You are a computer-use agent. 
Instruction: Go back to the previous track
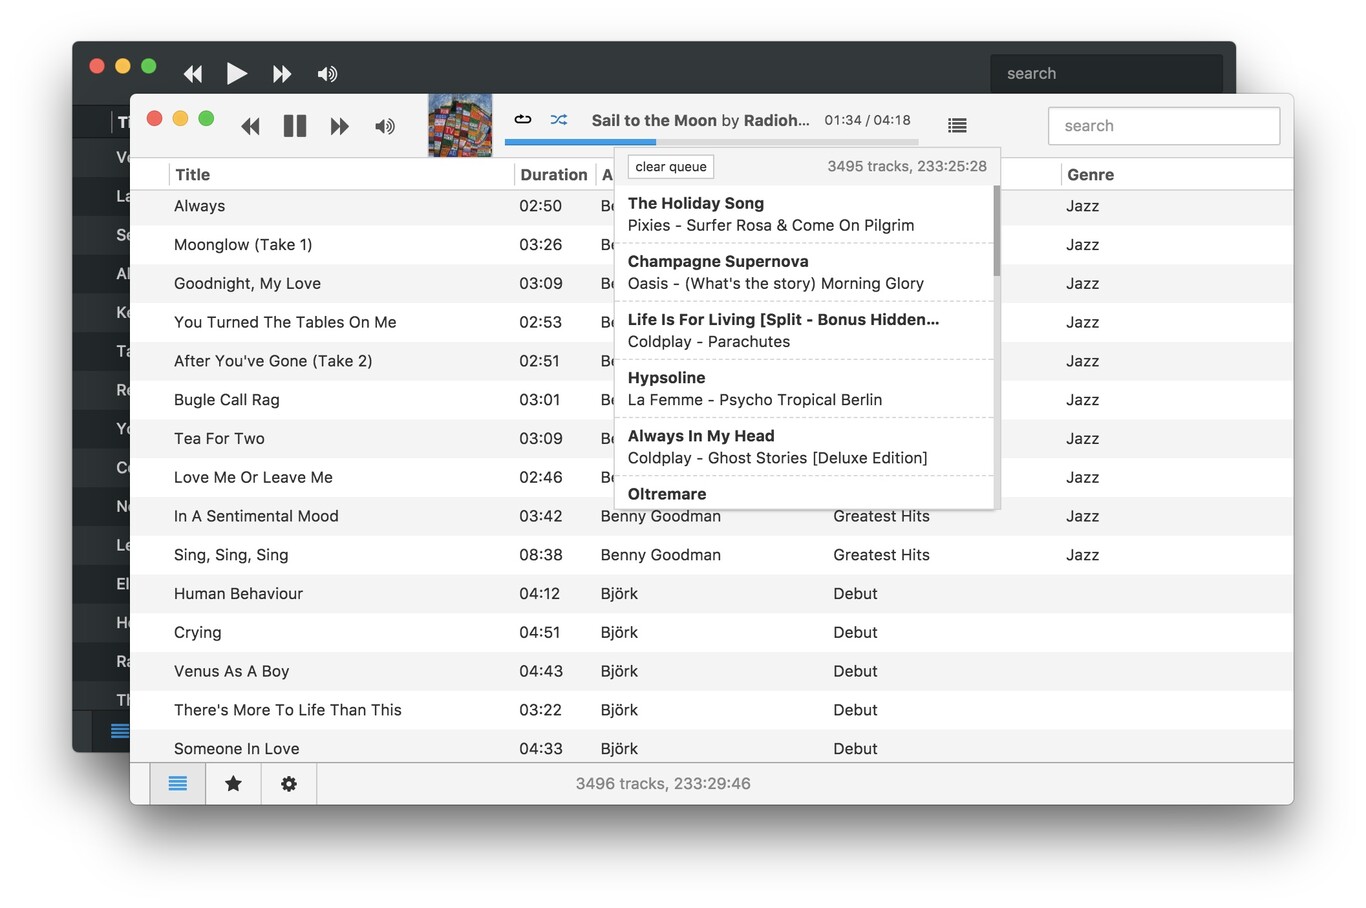coord(250,126)
